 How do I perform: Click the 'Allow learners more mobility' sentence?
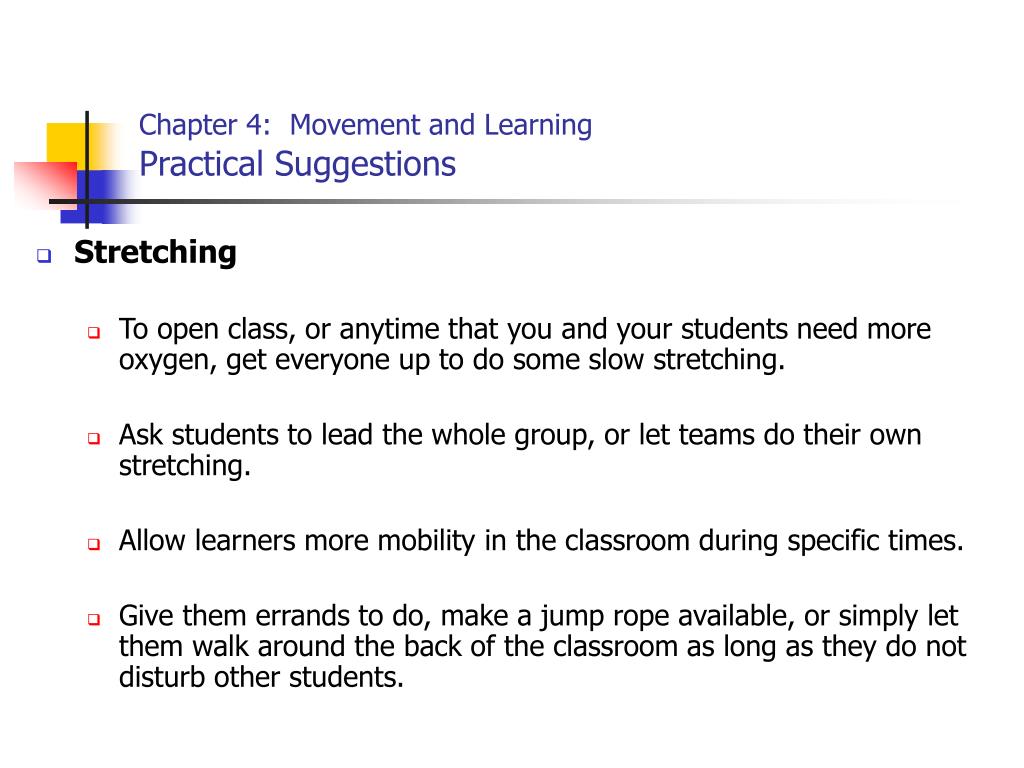[541, 541]
